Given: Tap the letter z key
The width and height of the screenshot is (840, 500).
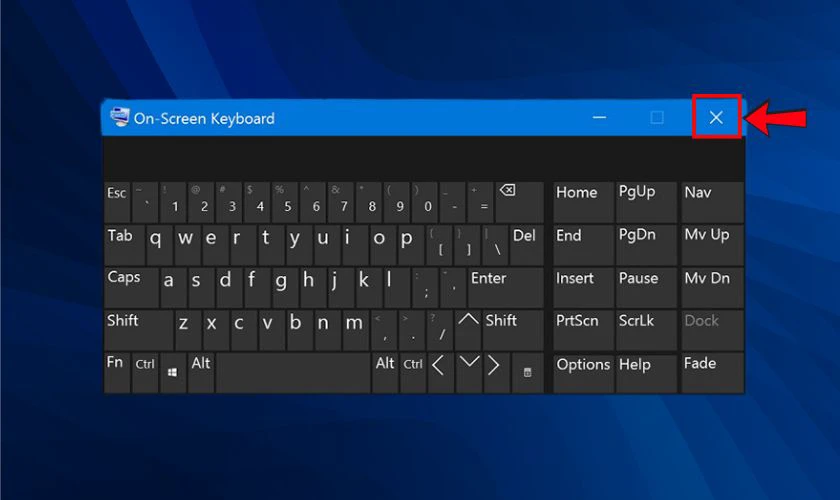Looking at the screenshot, I should pyautogui.click(x=187, y=330).
